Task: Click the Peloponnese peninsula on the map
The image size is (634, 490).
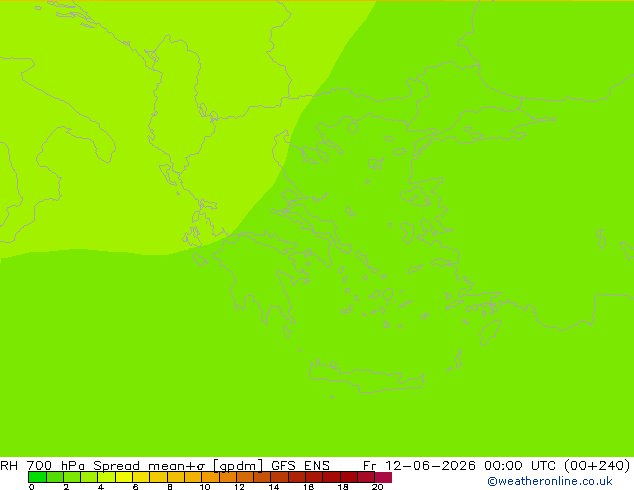Action: [x=263, y=279]
